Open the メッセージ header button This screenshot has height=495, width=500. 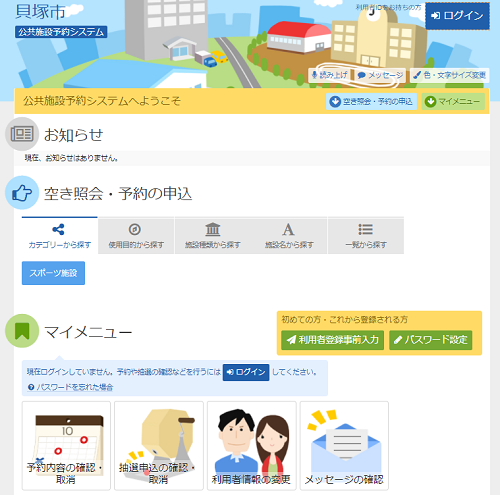tap(381, 75)
